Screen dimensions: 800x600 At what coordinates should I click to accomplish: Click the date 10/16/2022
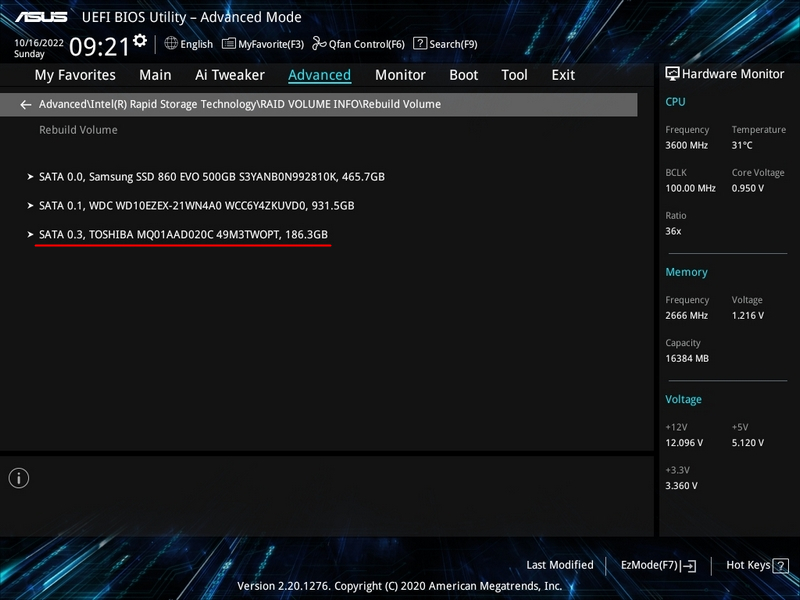pyautogui.click(x=39, y=43)
